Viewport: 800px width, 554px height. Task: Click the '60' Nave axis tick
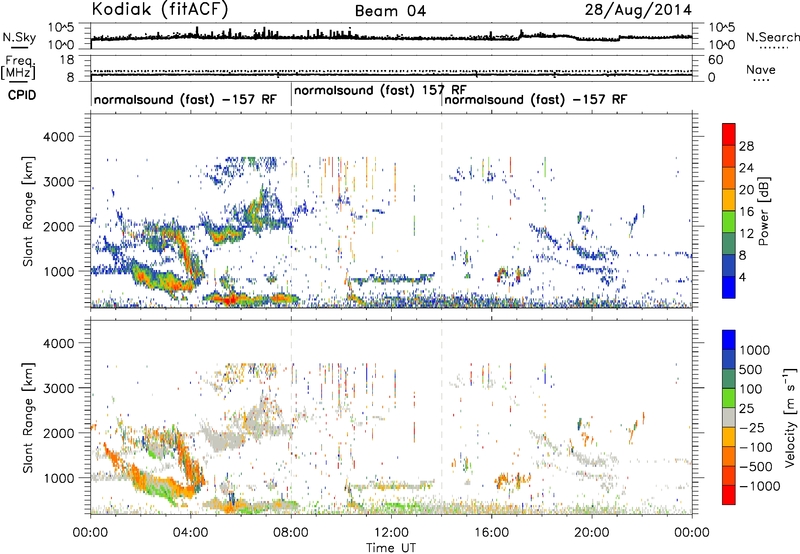[716, 60]
